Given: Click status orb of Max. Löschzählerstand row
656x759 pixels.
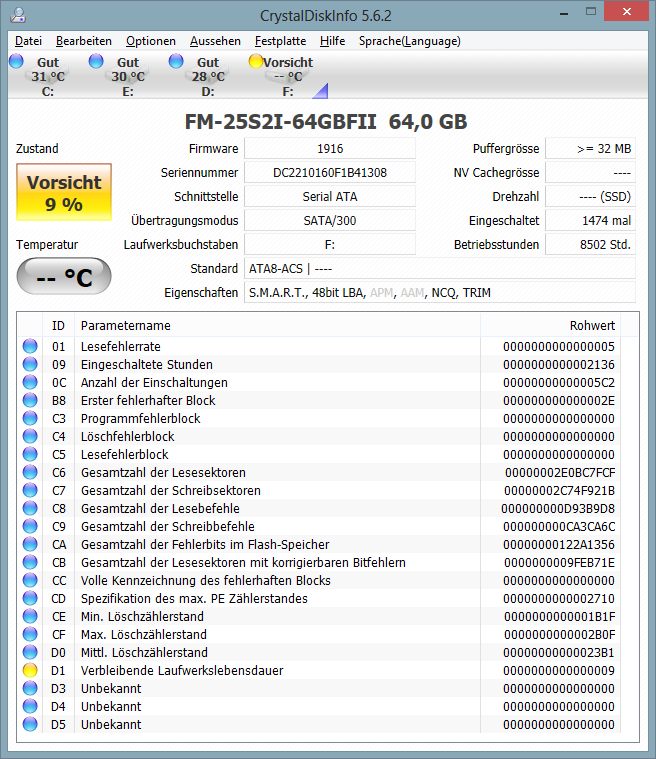Looking at the screenshot, I should (30, 634).
